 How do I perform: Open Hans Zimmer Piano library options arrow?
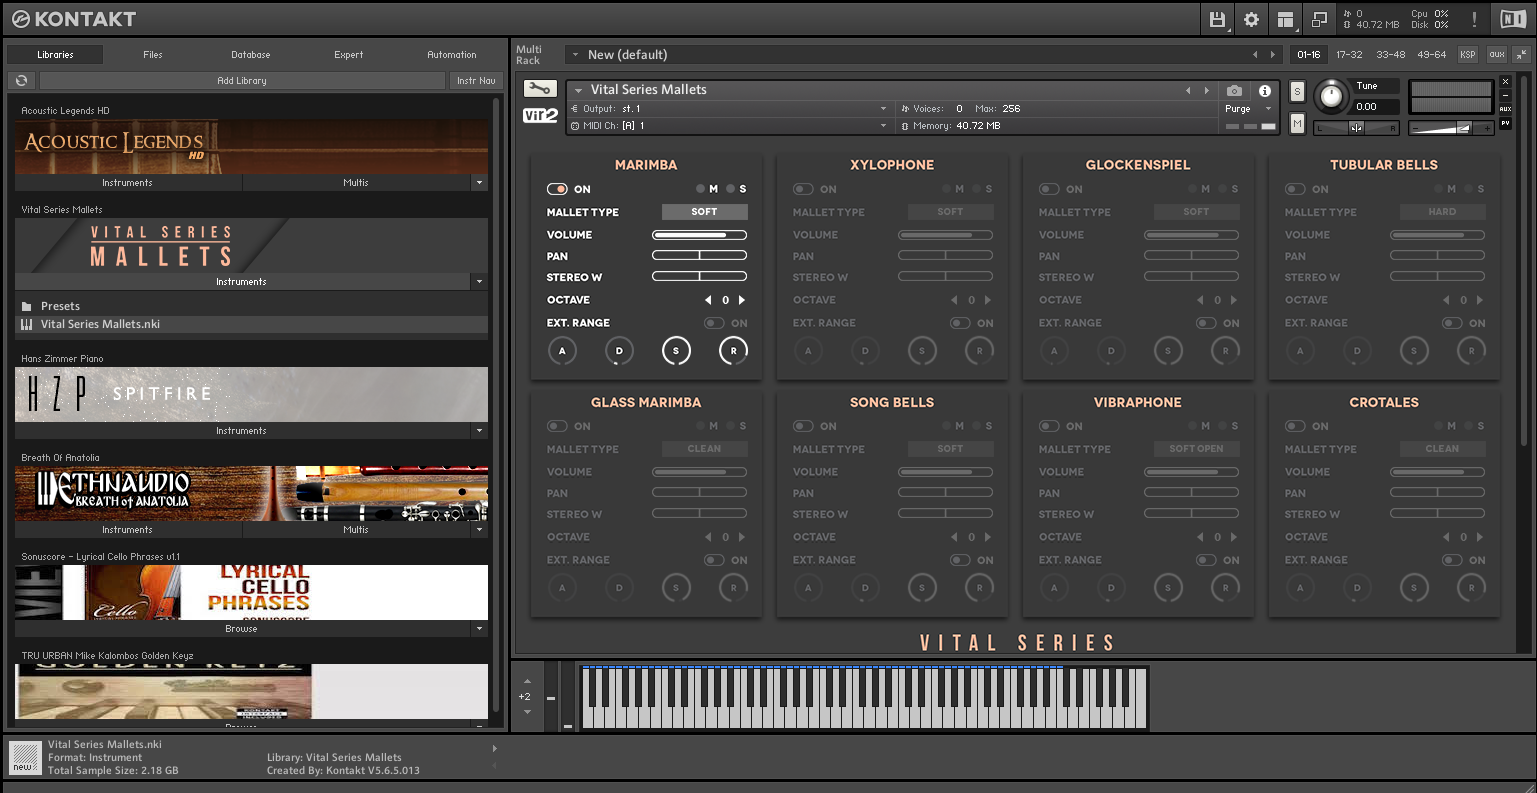pos(479,431)
